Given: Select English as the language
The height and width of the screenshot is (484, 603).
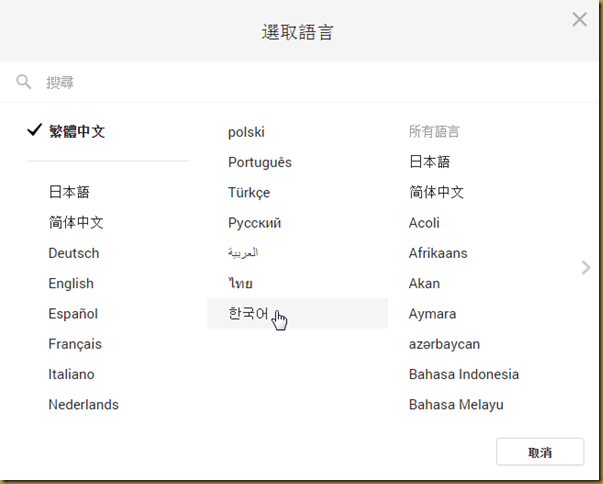Looking at the screenshot, I should [71, 284].
